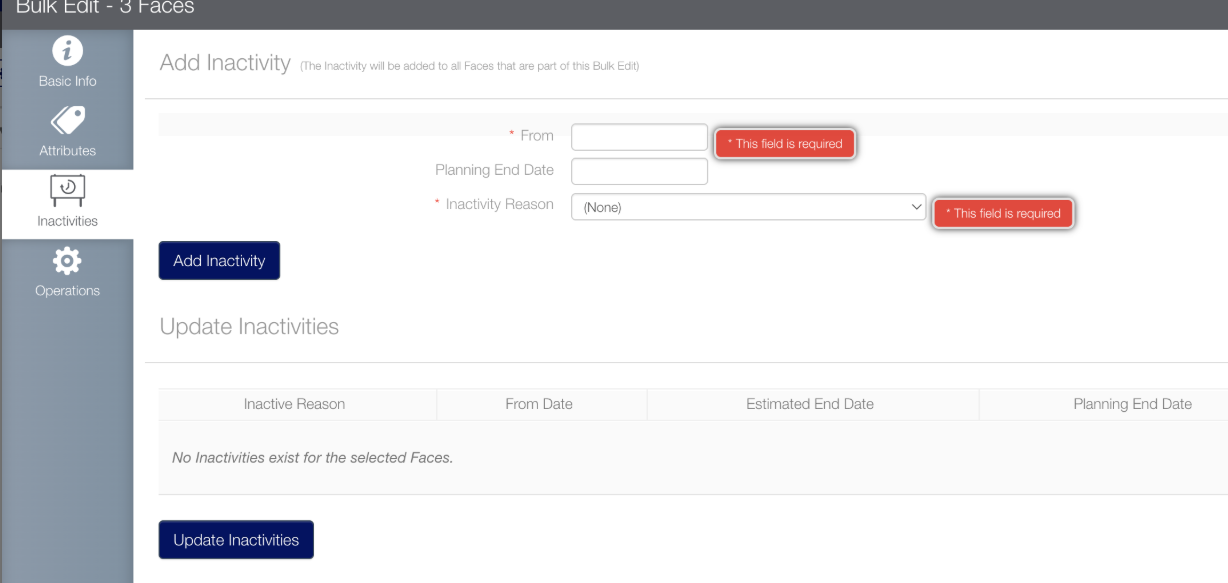Dismiss the required error beside From field
This screenshot has height=583, width=1228.
pos(785,144)
